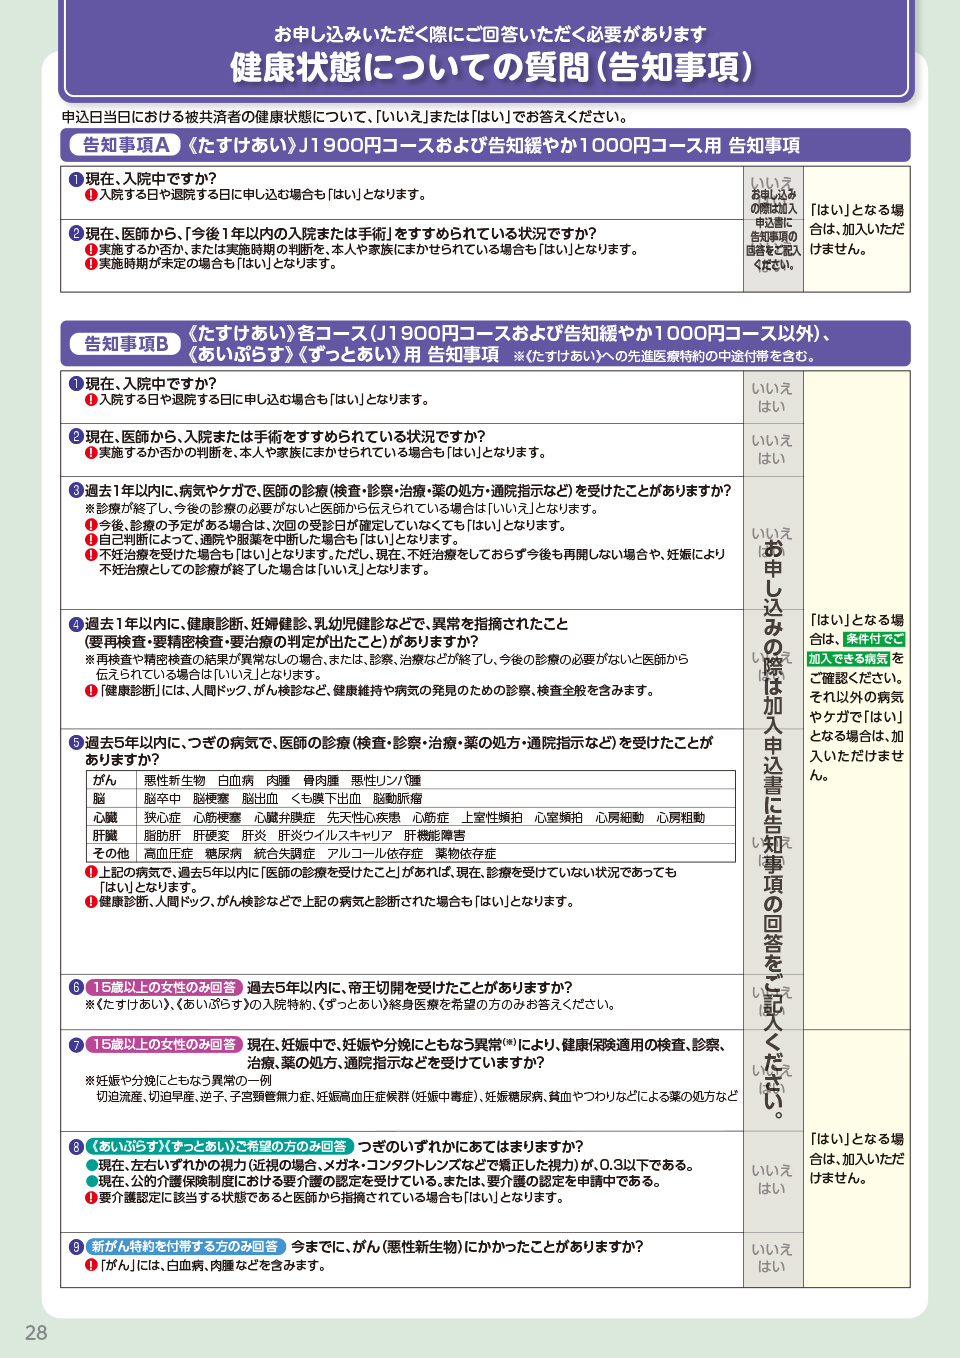Select はい for question 9 cancer history
This screenshot has height=1358, width=960.
(x=771, y=1267)
